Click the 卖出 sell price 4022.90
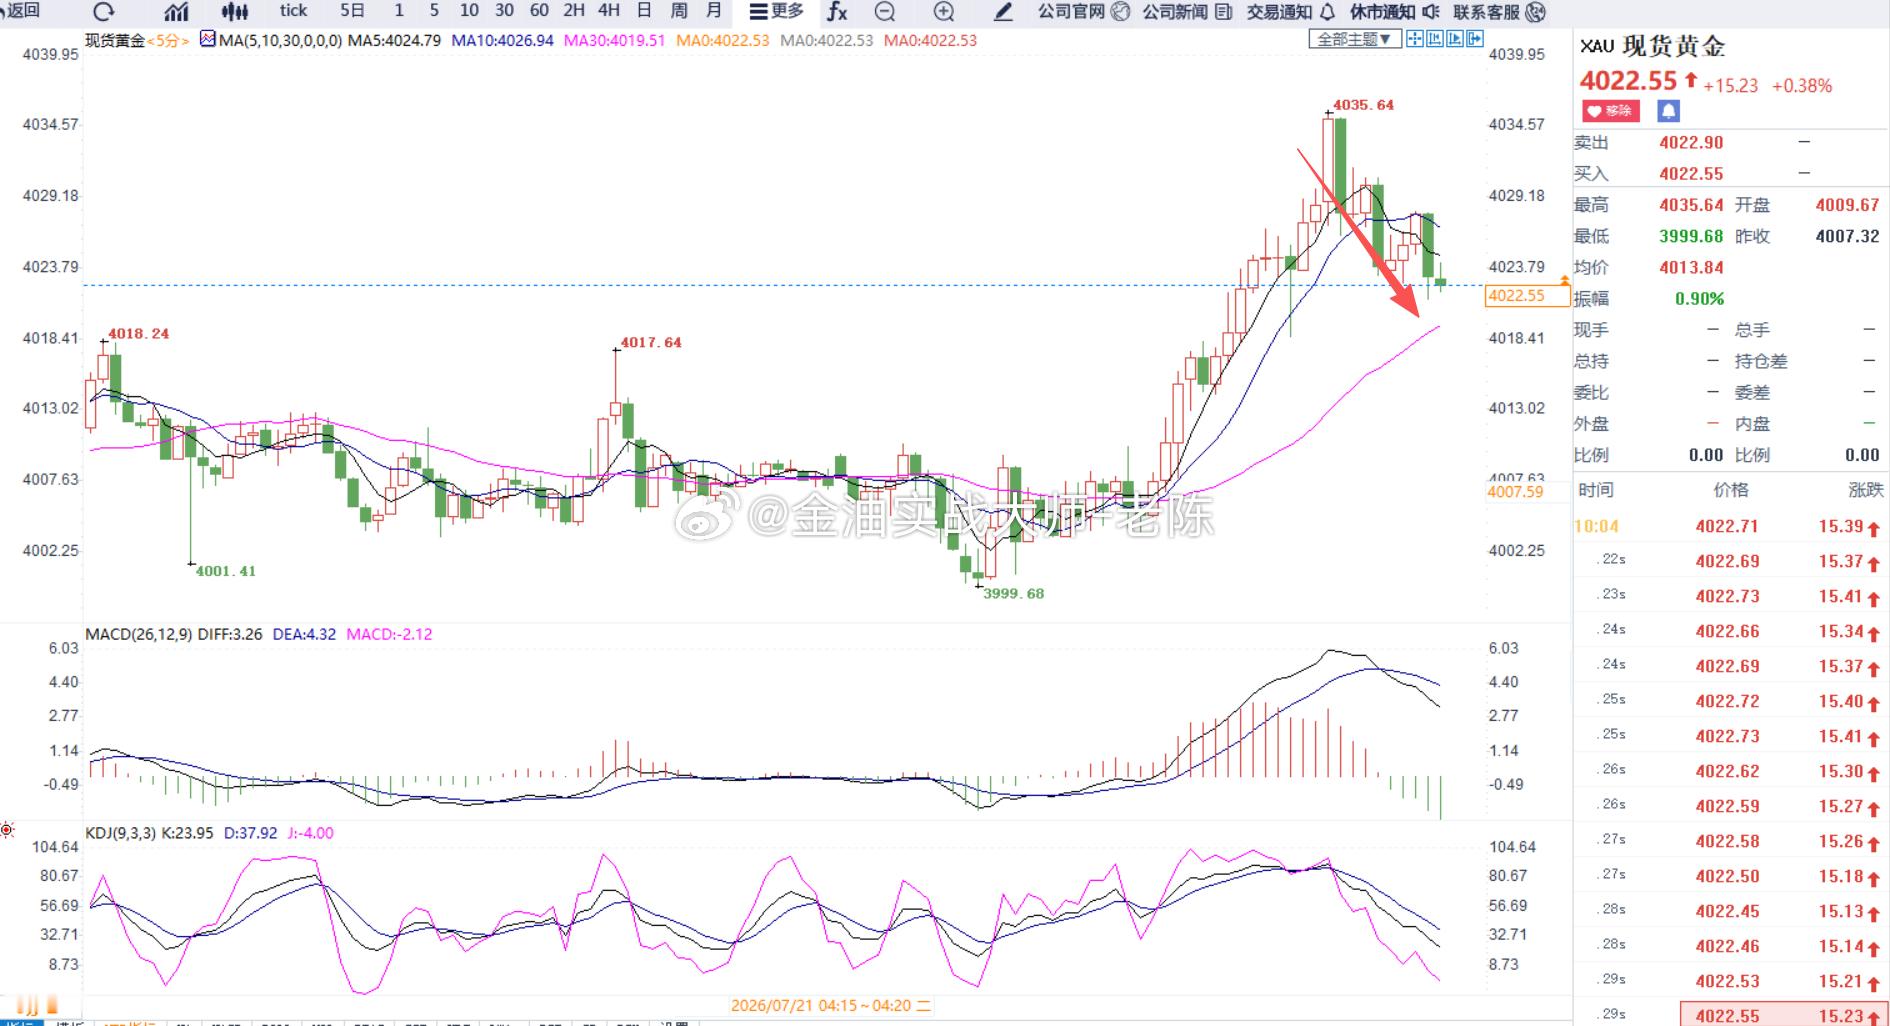The height and width of the screenshot is (1026, 1890). 1691,143
